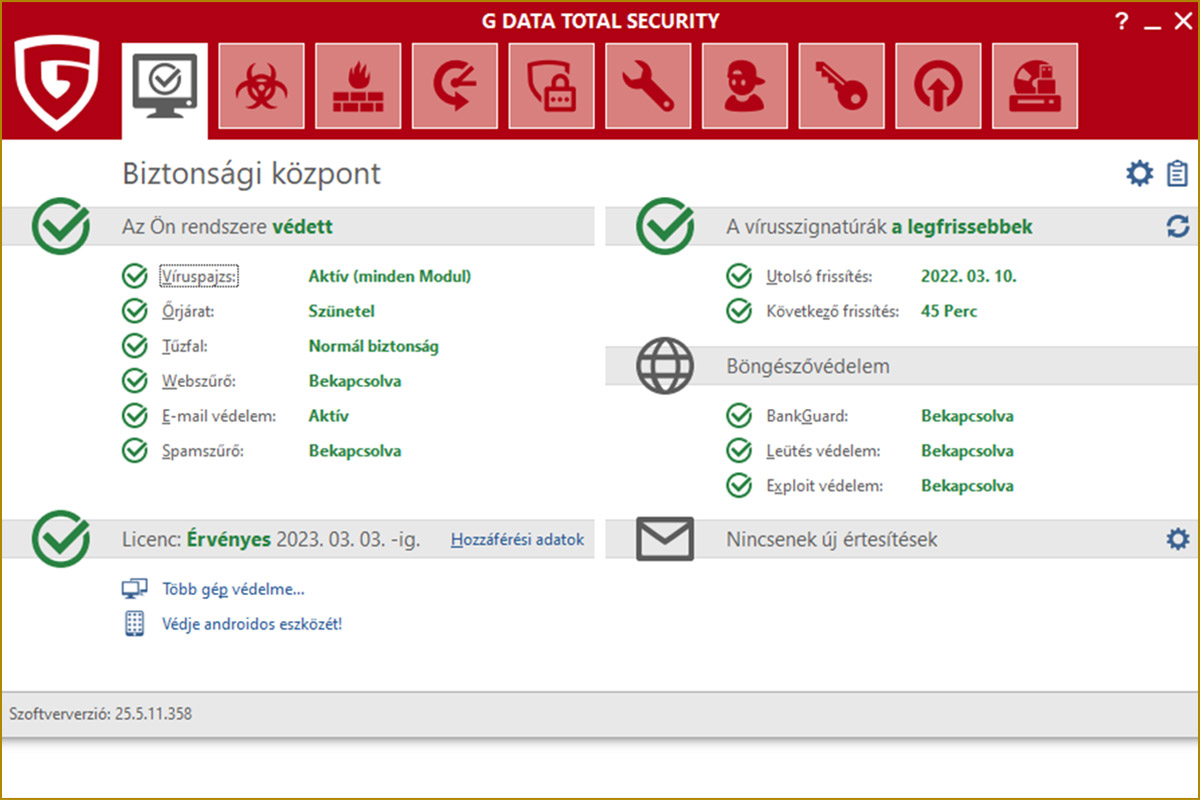Open the encryption key tab
1200x800 pixels.
pos(842,87)
